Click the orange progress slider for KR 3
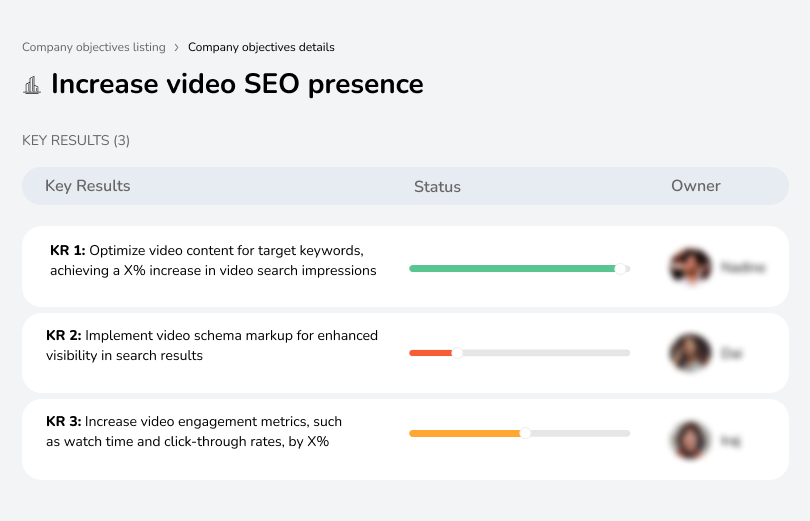The height and width of the screenshot is (521, 810). [520, 433]
